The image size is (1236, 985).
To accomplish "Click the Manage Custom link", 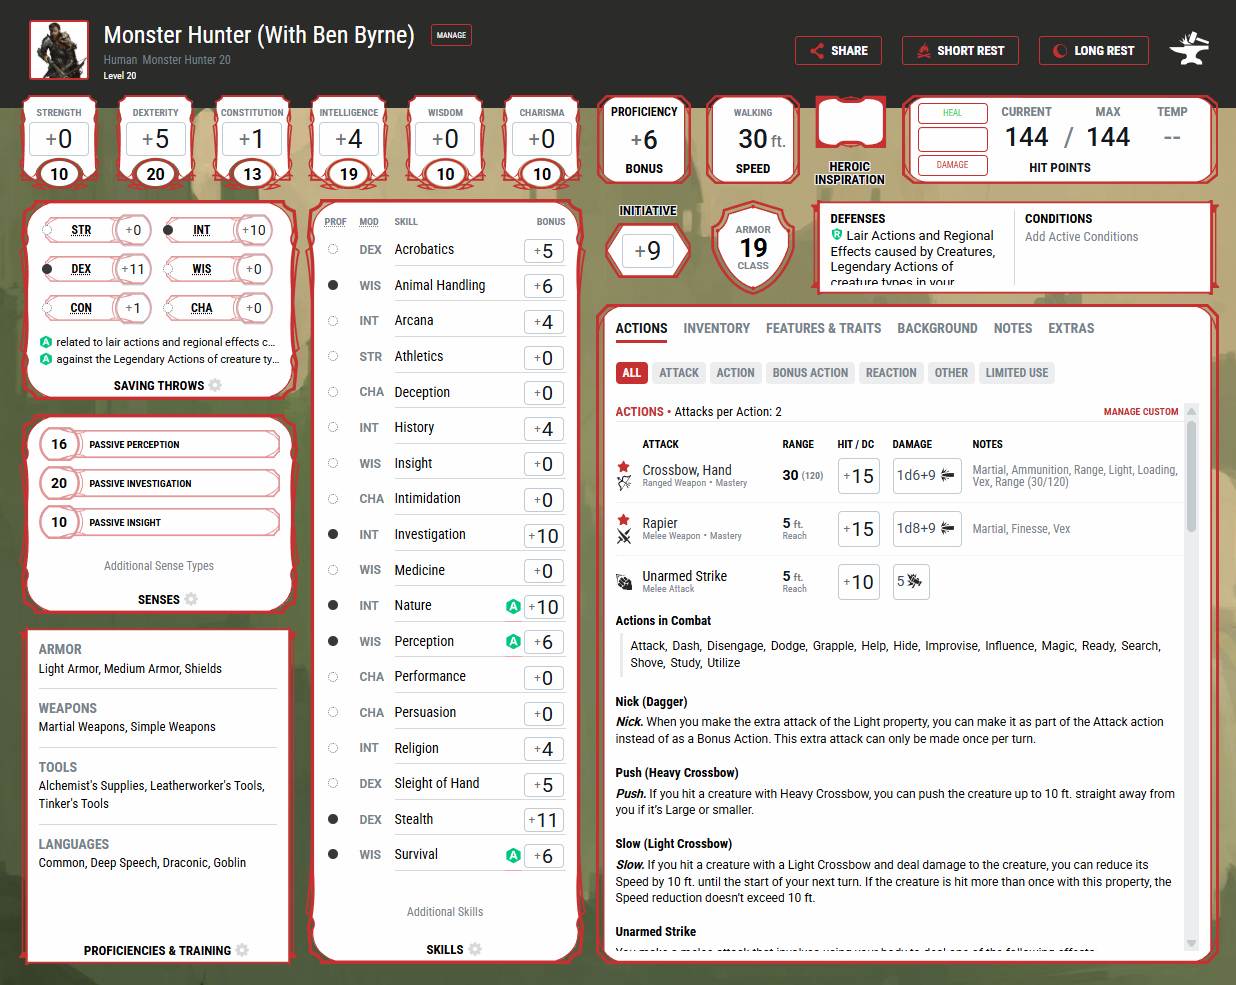I will pyautogui.click(x=1140, y=412).
